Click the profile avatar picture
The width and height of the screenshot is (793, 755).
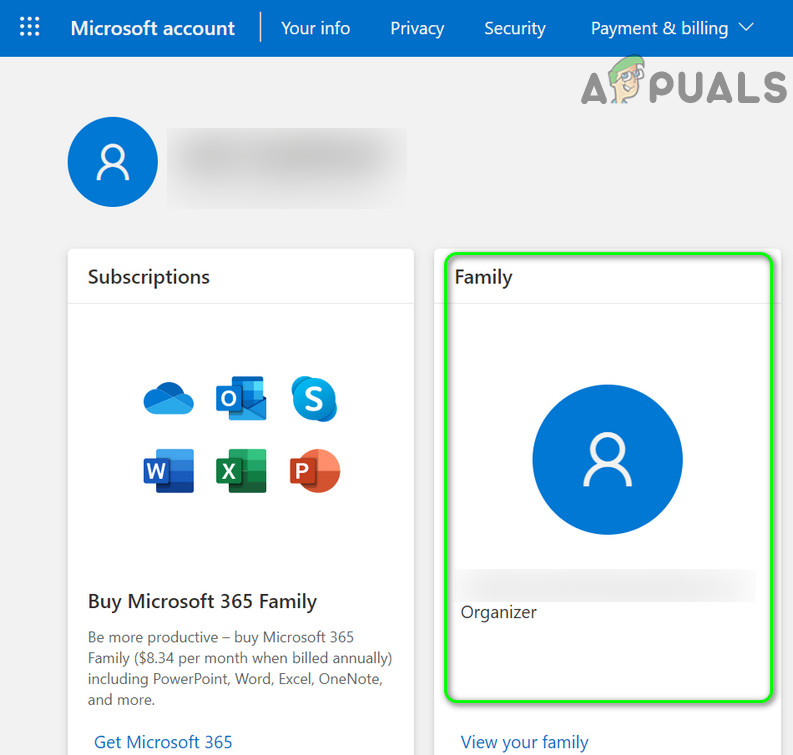click(x=113, y=162)
